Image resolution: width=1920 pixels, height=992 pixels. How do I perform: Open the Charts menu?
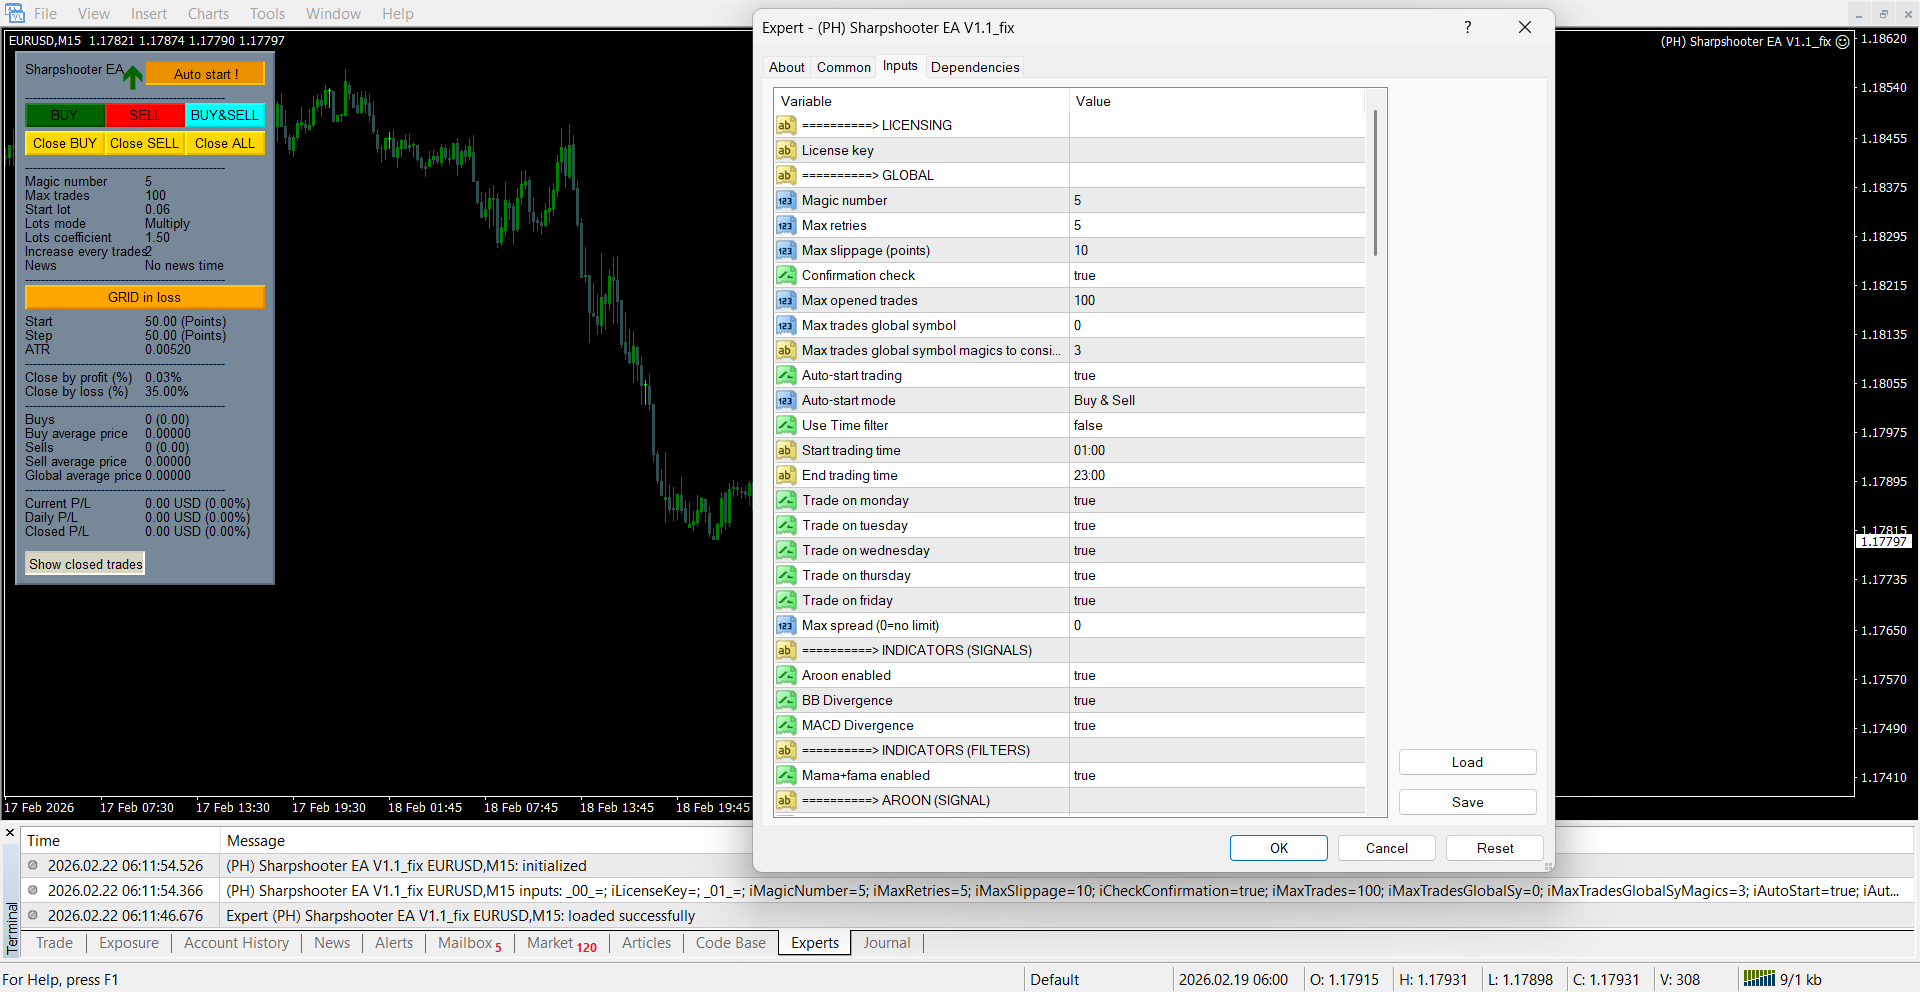click(x=208, y=14)
